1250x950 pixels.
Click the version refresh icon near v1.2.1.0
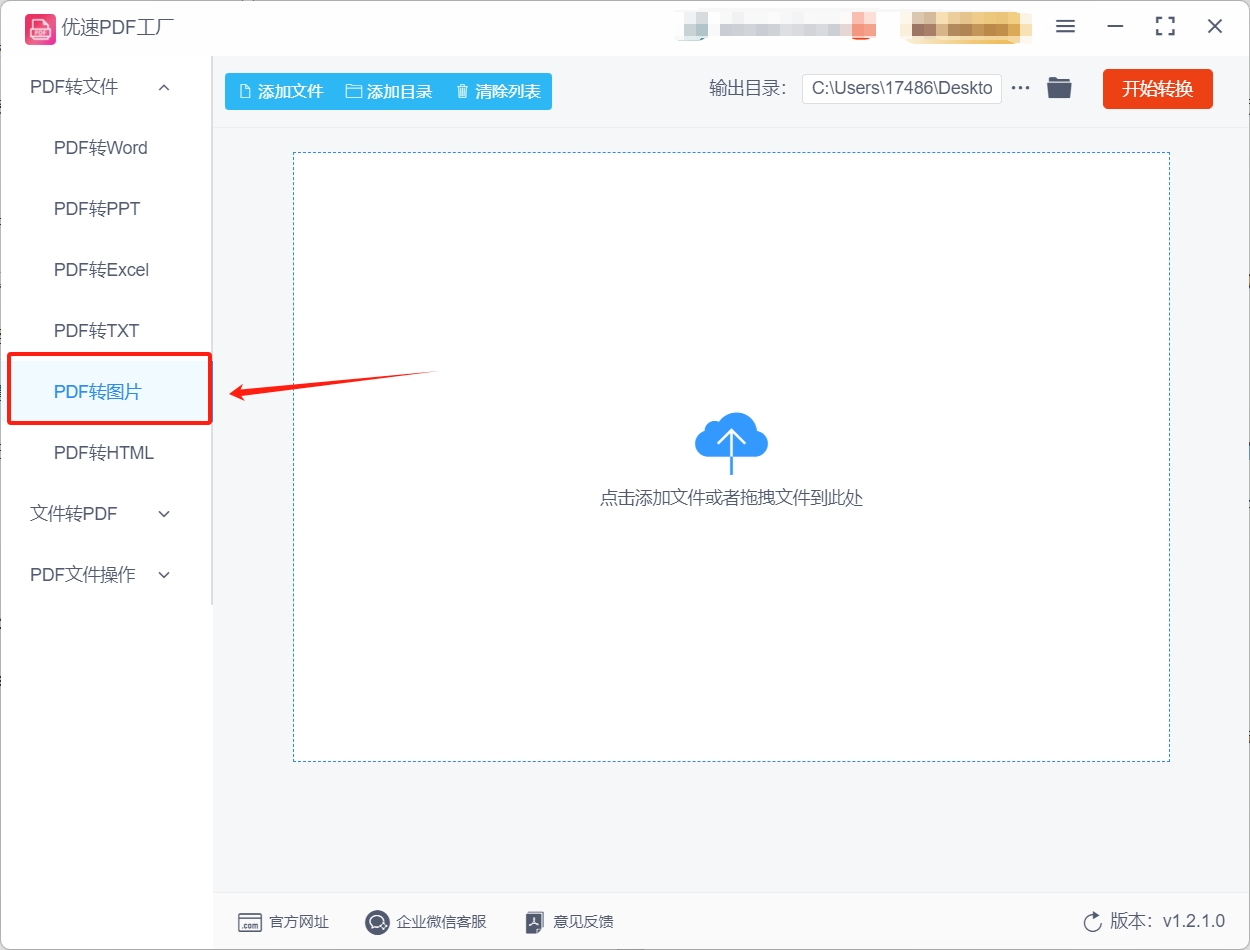(1091, 923)
